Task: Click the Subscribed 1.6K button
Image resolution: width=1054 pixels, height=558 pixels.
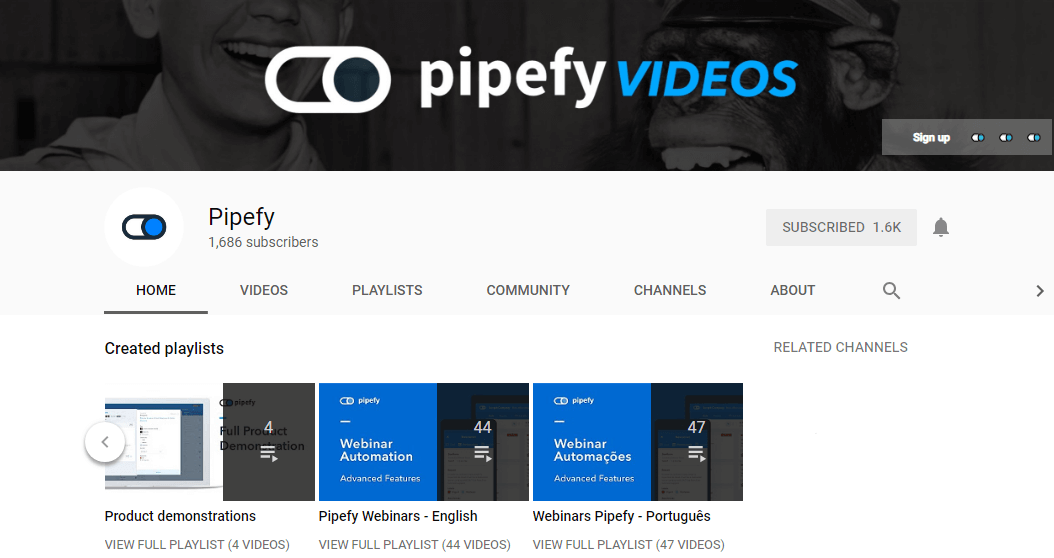Action: click(841, 227)
